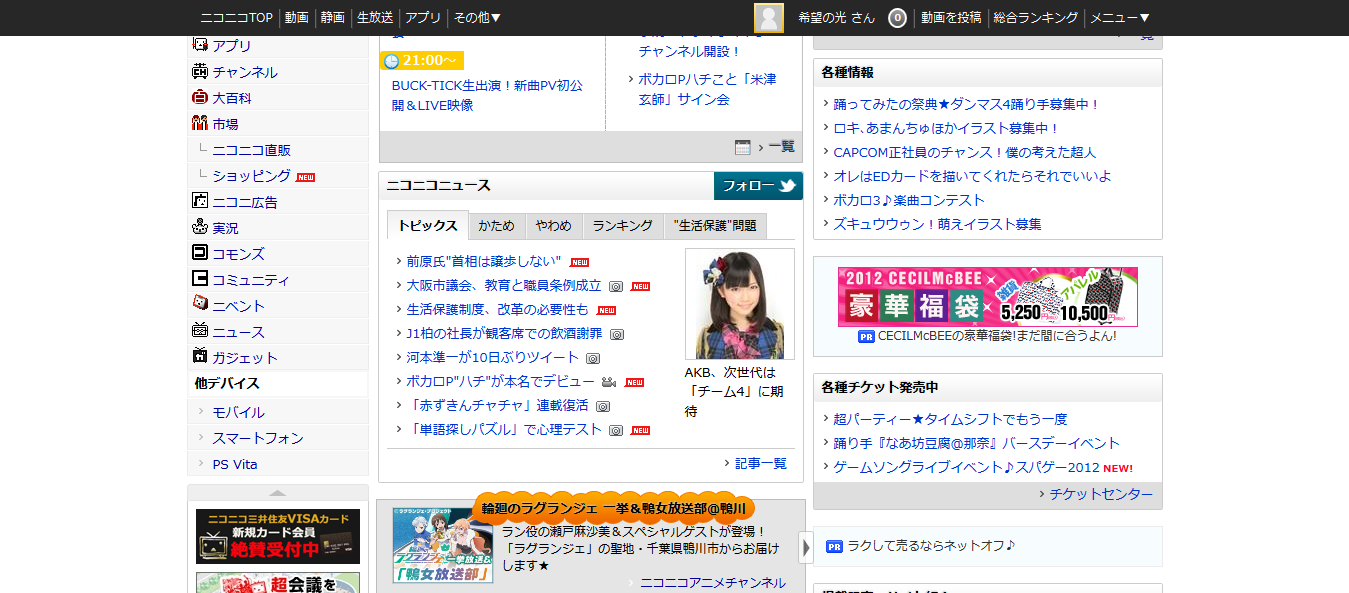
Task: Click the ニコニコ広告 sidebar icon
Action: point(199,201)
